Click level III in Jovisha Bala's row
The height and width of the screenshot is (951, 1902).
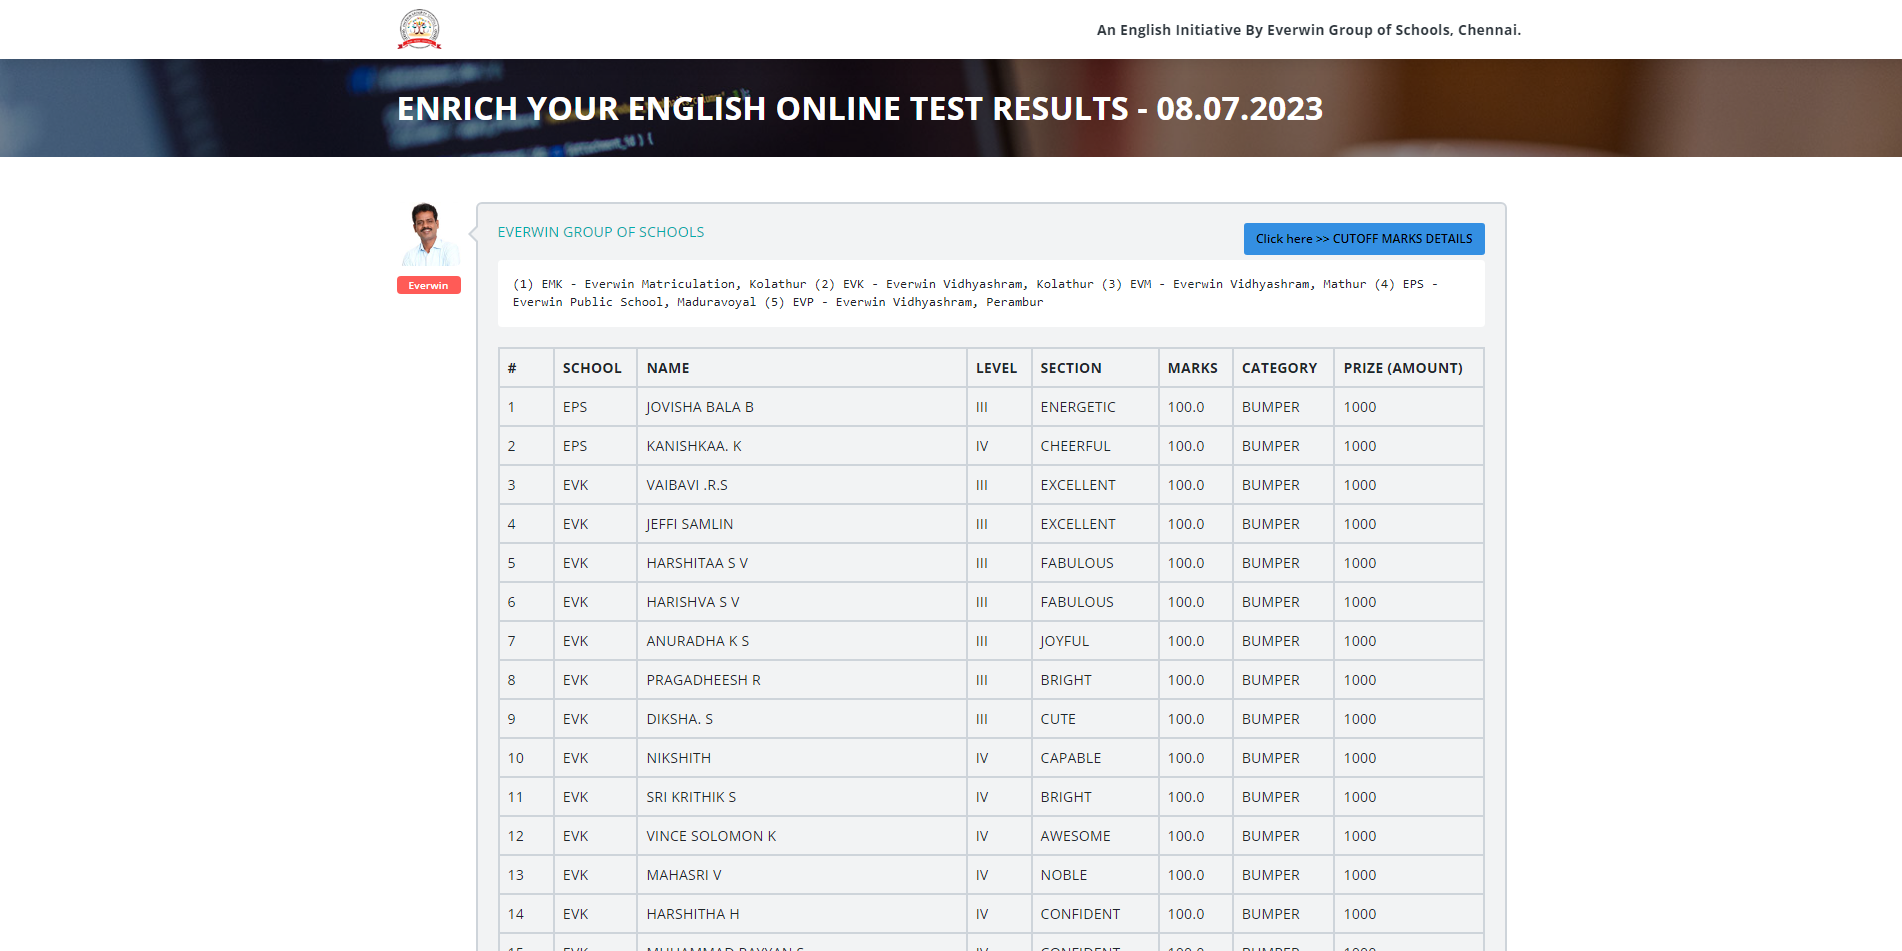[982, 407]
